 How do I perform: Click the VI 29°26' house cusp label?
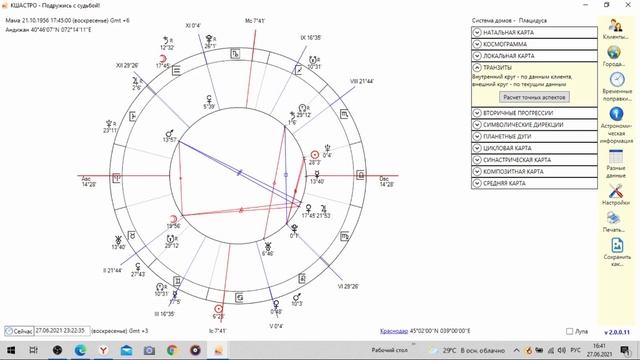pyautogui.click(x=348, y=287)
